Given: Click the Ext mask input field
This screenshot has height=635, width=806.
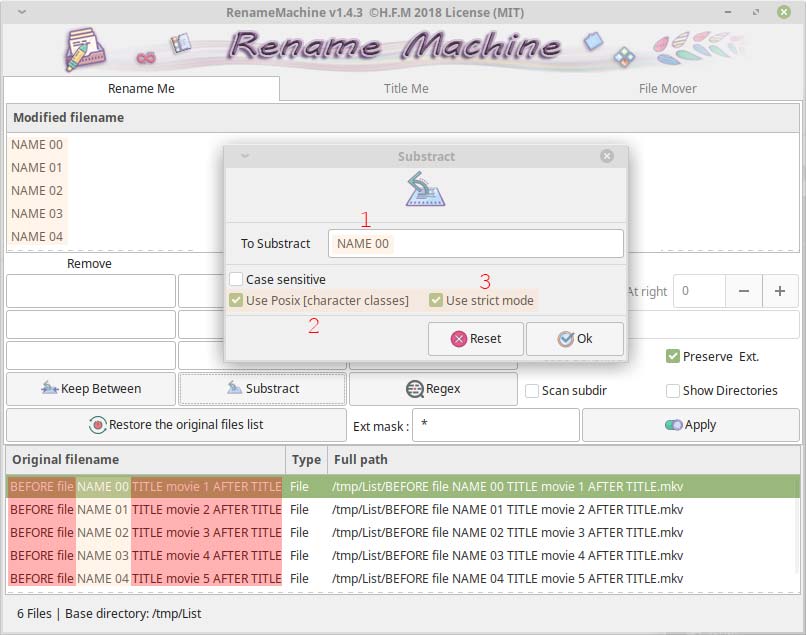Looking at the screenshot, I should 496,425.
